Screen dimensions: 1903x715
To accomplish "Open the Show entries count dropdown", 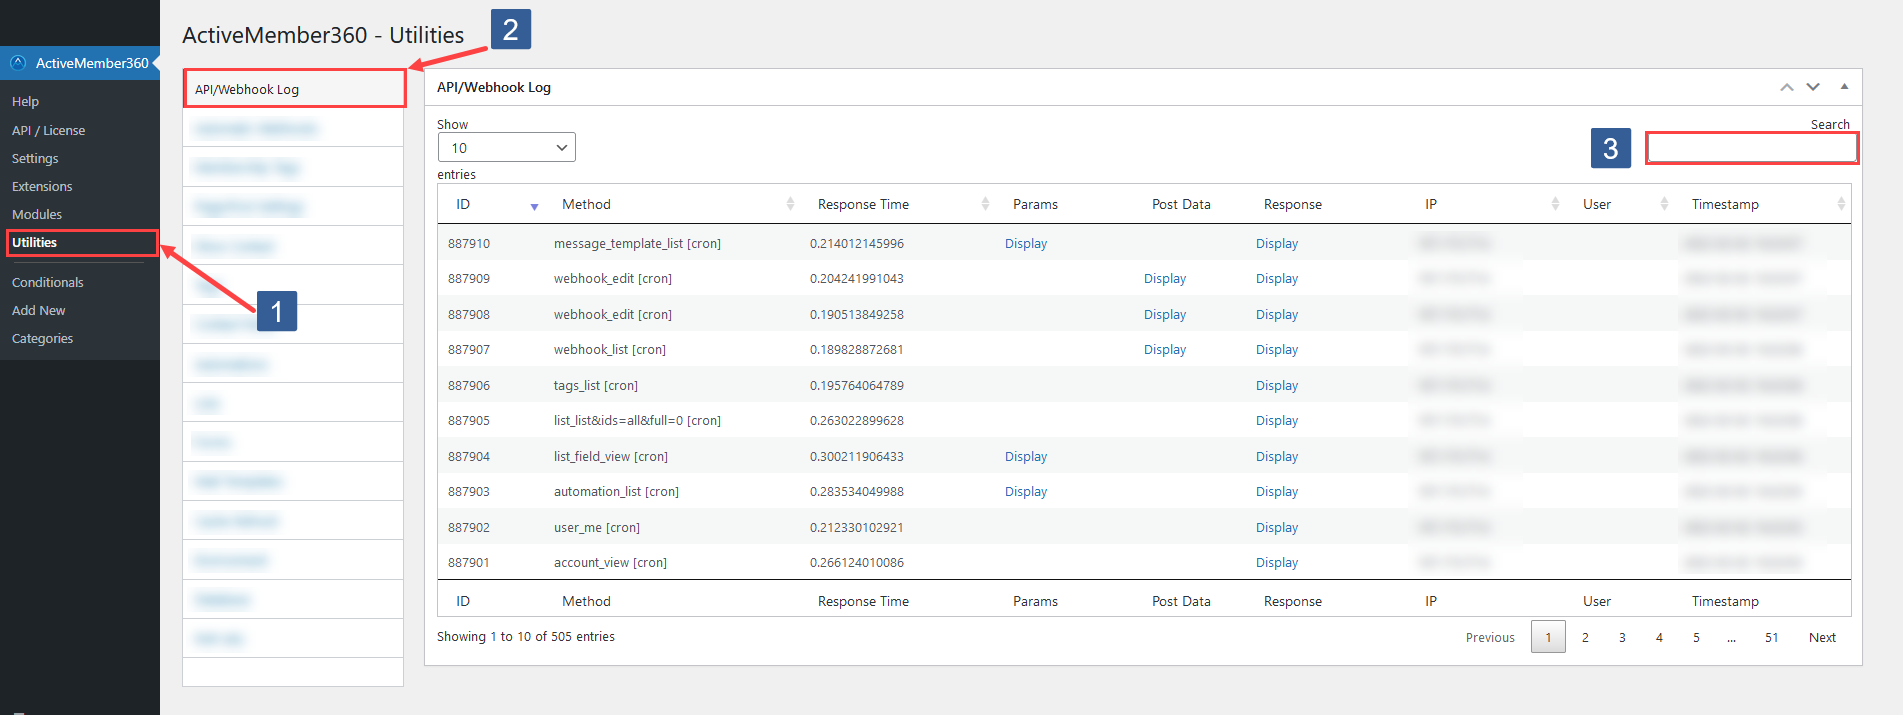I will tap(507, 147).
